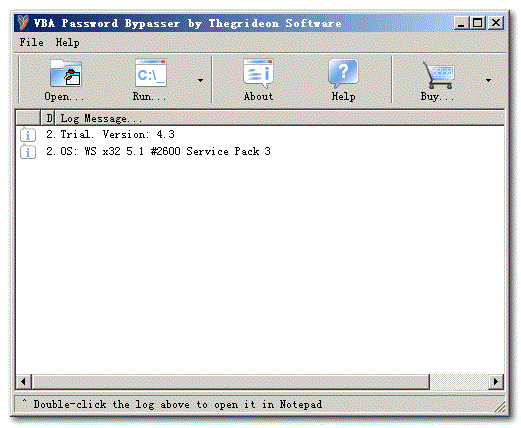Image resolution: width=521 pixels, height=428 pixels.
Task: Click the horizontal scrollbar thumb
Action: click(x=231, y=381)
